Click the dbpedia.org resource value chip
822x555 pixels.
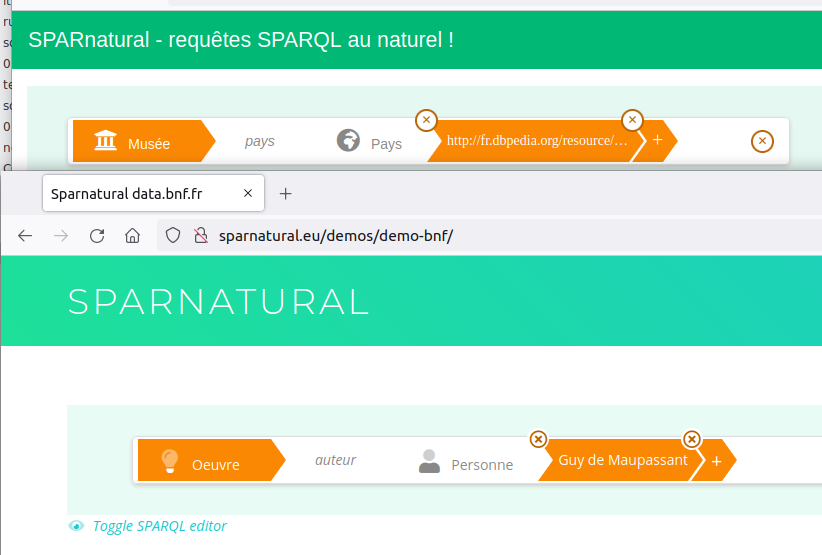point(537,140)
